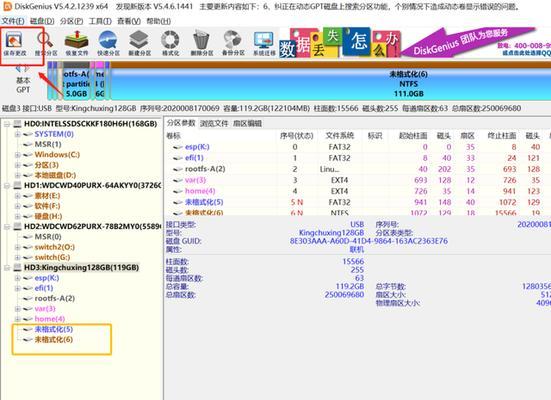Click the partition icon beside rootfs-A(2) in table
This screenshot has height=400, width=551.
coord(177,169)
